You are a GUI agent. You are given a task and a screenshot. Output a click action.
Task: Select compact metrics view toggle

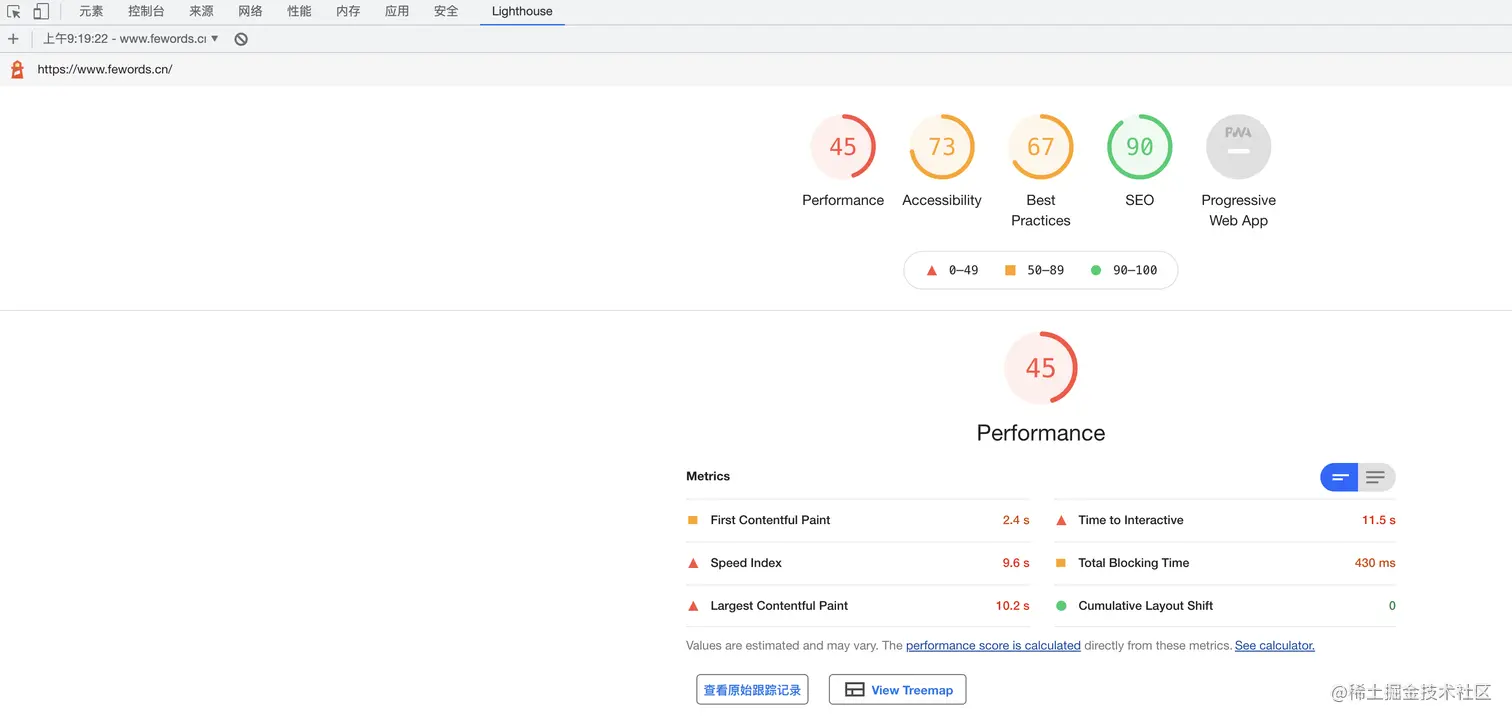[1340, 477]
